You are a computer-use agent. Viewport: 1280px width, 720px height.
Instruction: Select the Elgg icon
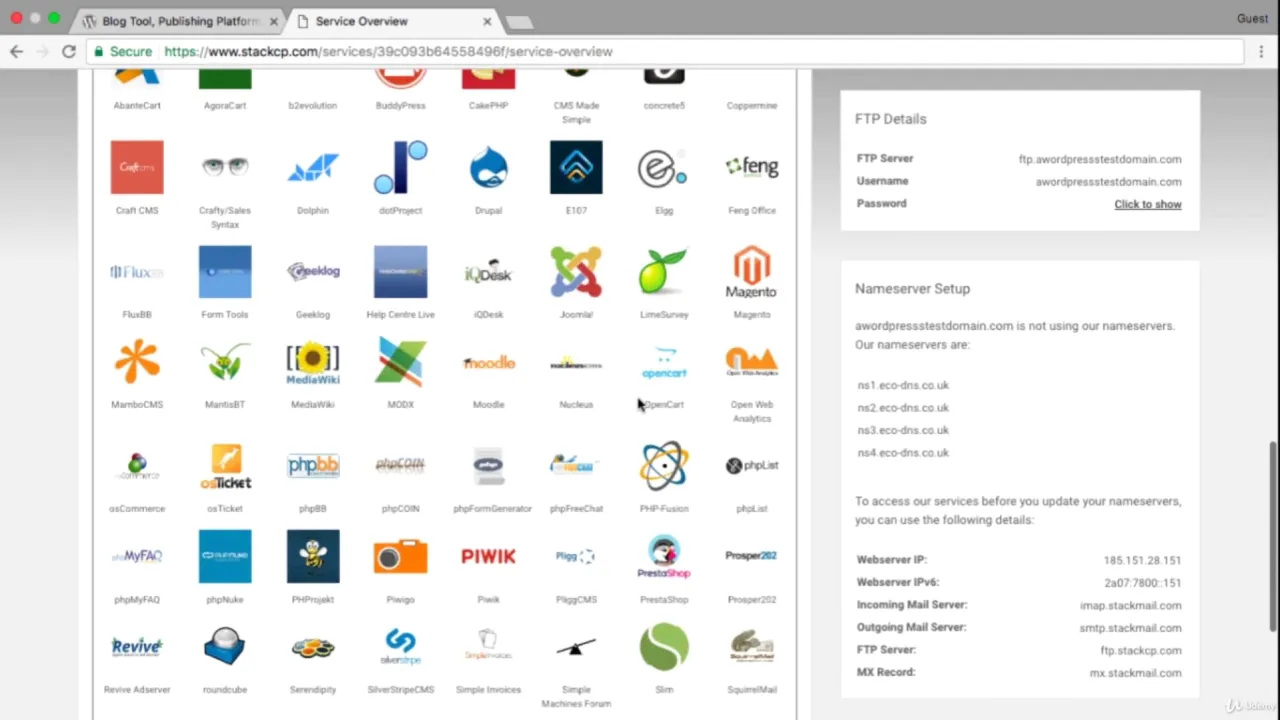click(664, 167)
